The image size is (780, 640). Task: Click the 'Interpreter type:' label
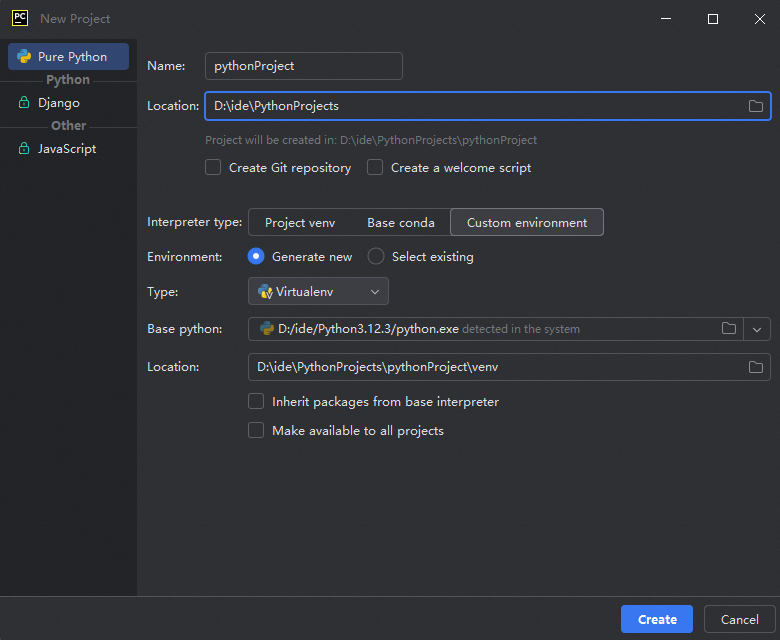click(x=195, y=222)
